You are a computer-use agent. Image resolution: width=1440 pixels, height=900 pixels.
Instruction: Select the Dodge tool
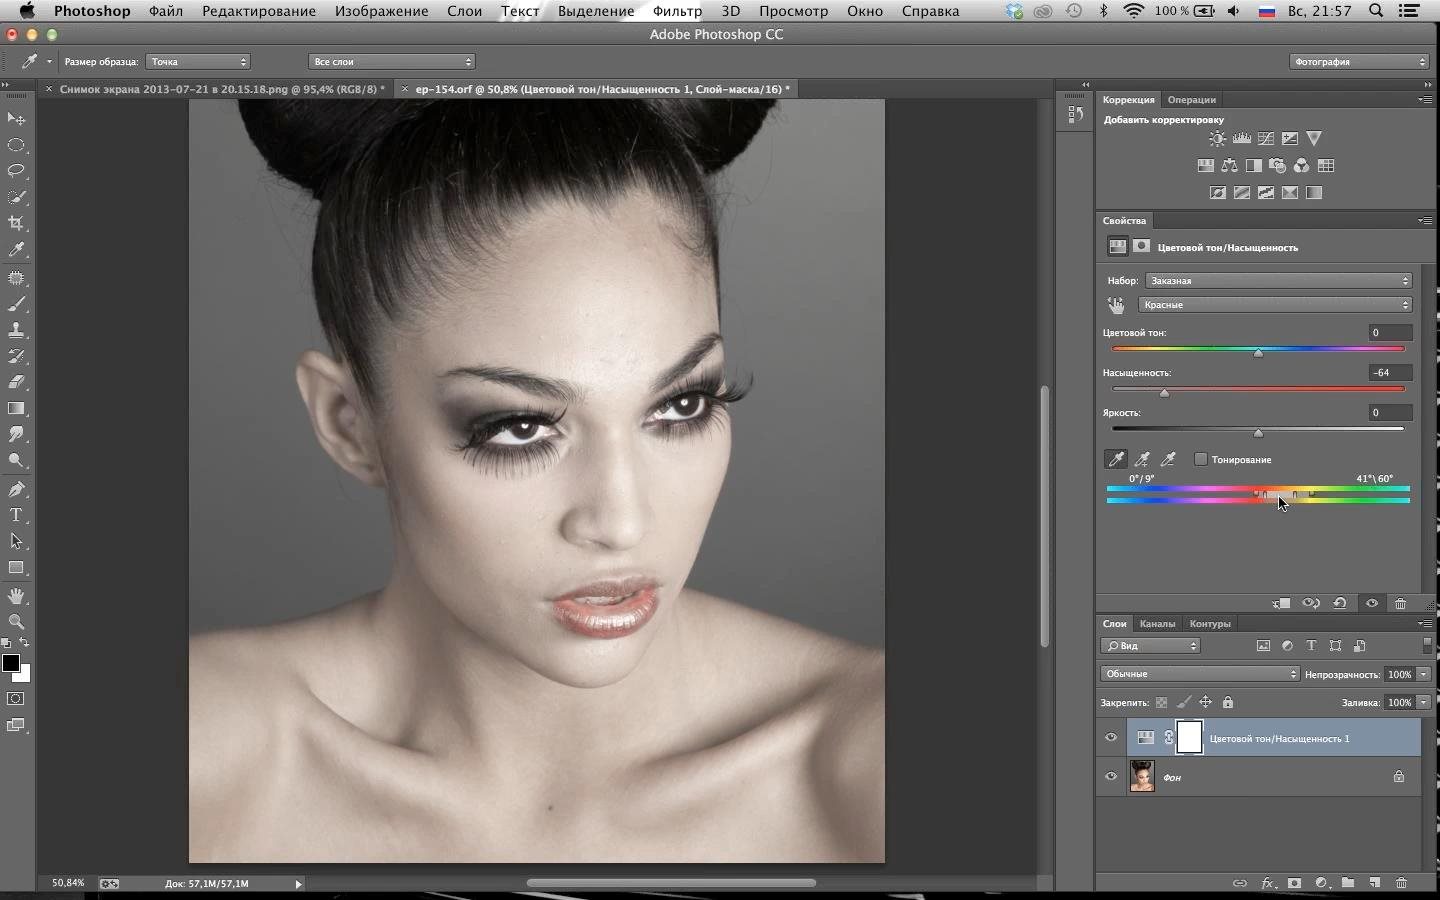pyautogui.click(x=16, y=460)
